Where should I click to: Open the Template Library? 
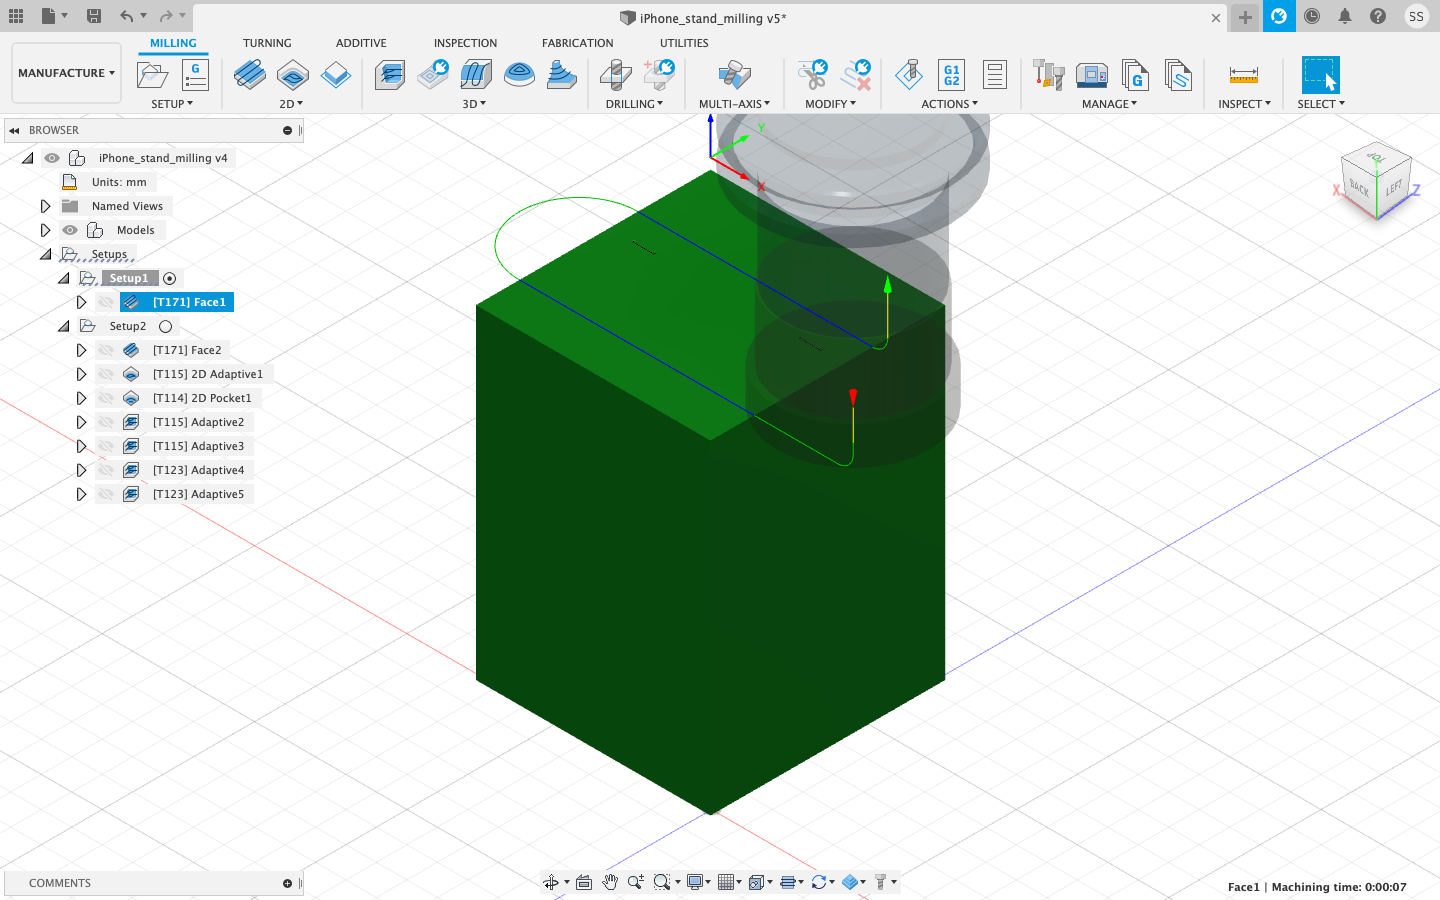(x=1178, y=75)
